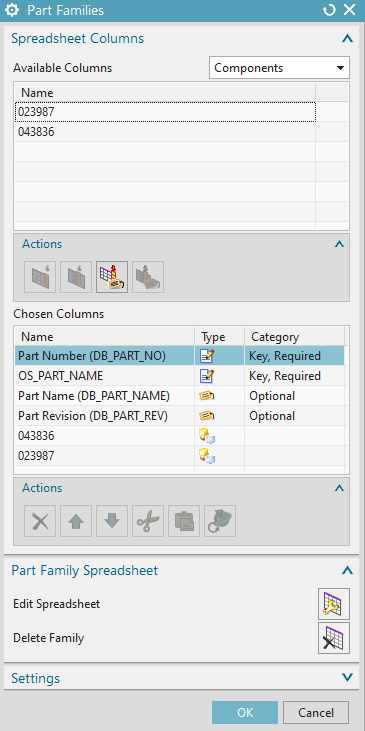The width and height of the screenshot is (365, 731).
Task: Cut the chosen column with scissors icon
Action: tap(148, 521)
